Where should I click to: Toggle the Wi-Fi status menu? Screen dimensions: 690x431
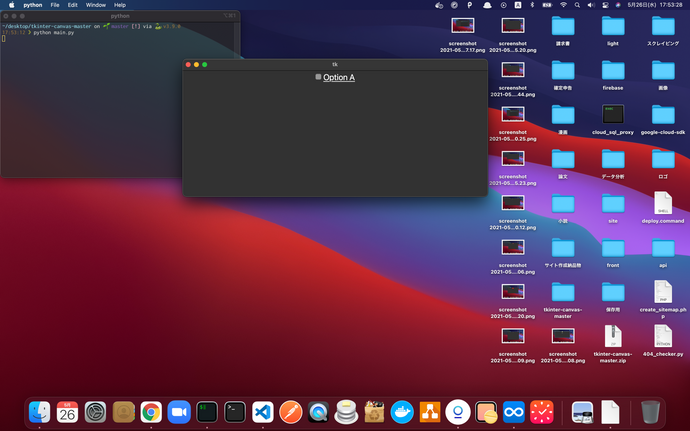point(563,5)
